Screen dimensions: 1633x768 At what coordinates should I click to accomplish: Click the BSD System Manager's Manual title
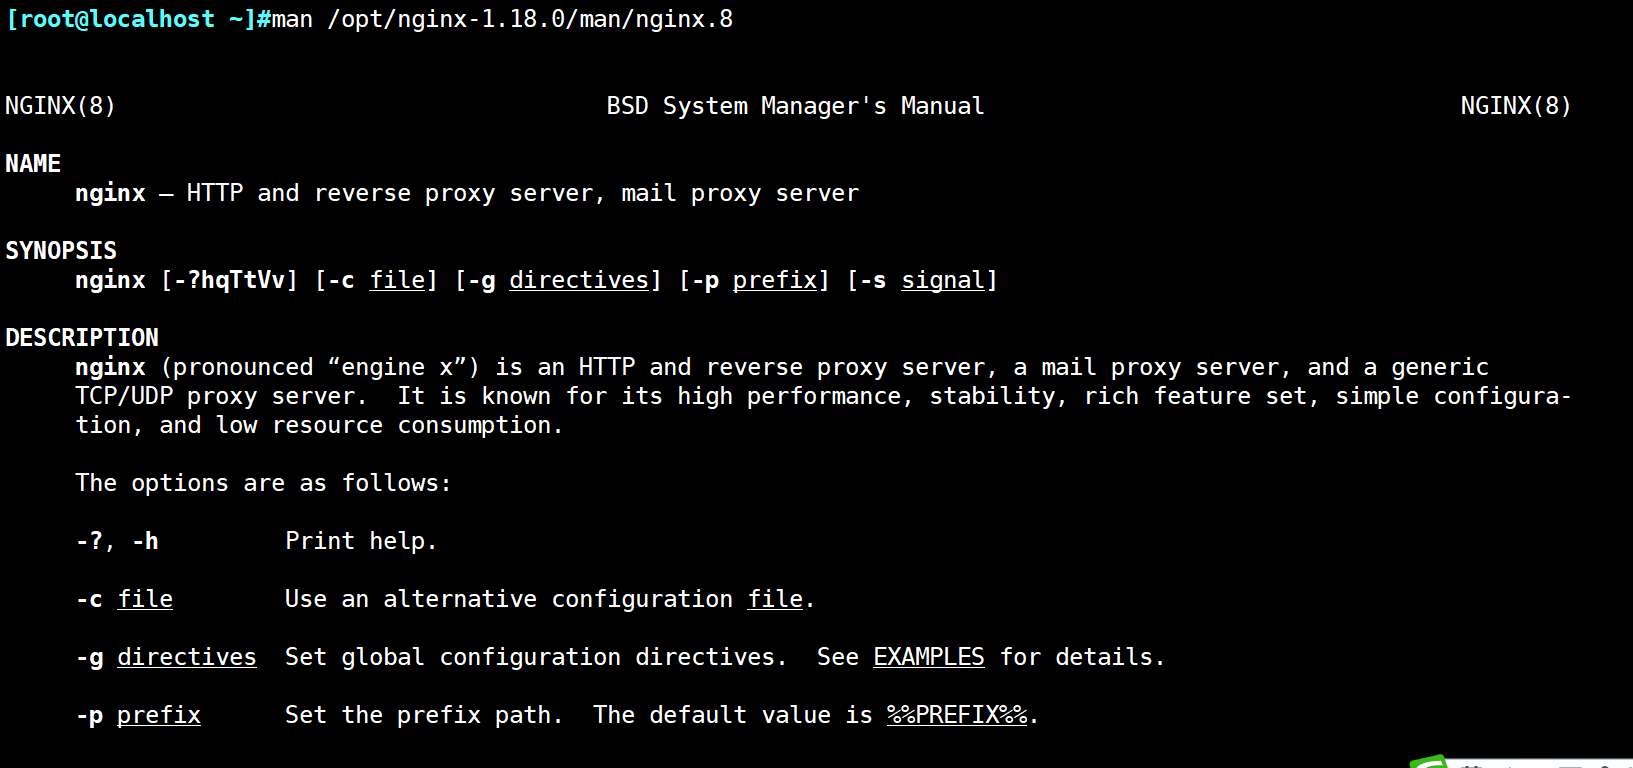coord(795,106)
